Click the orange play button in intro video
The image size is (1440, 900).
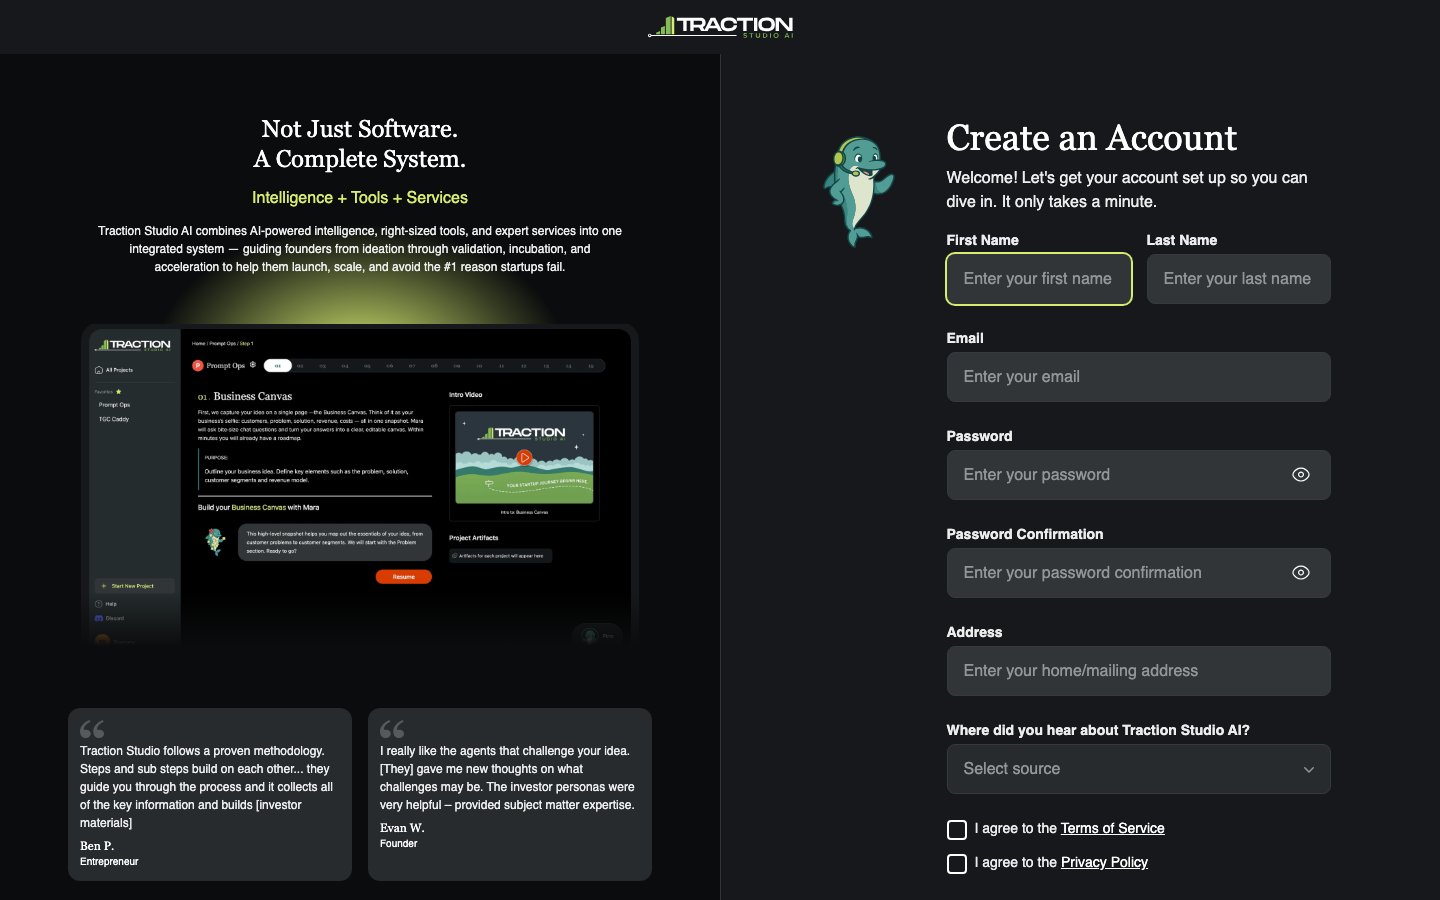pos(524,458)
